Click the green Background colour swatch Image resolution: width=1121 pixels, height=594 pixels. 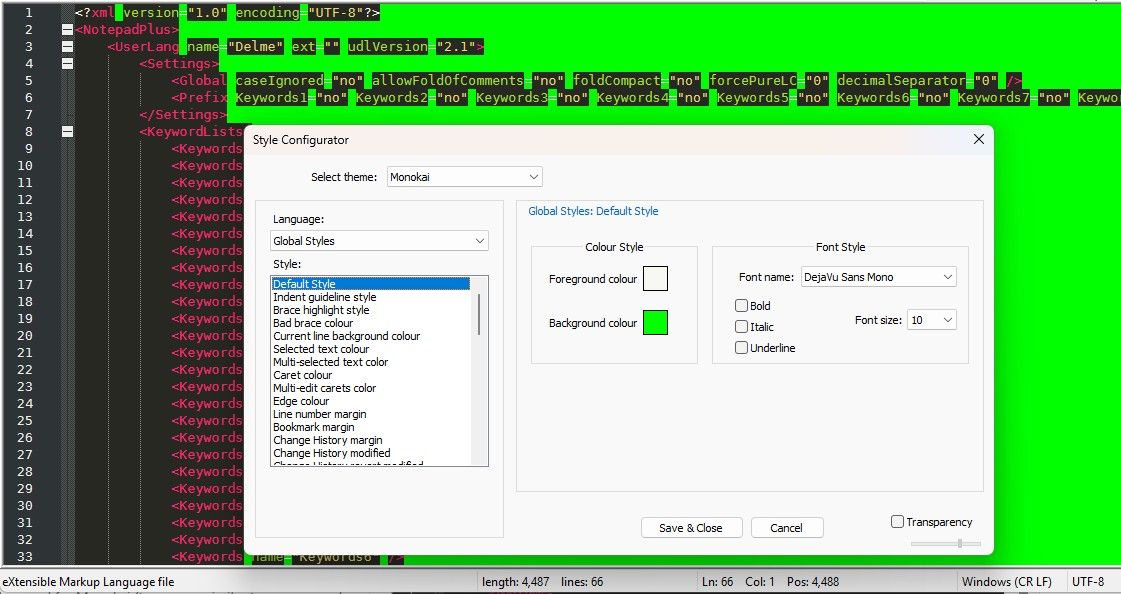pos(656,322)
